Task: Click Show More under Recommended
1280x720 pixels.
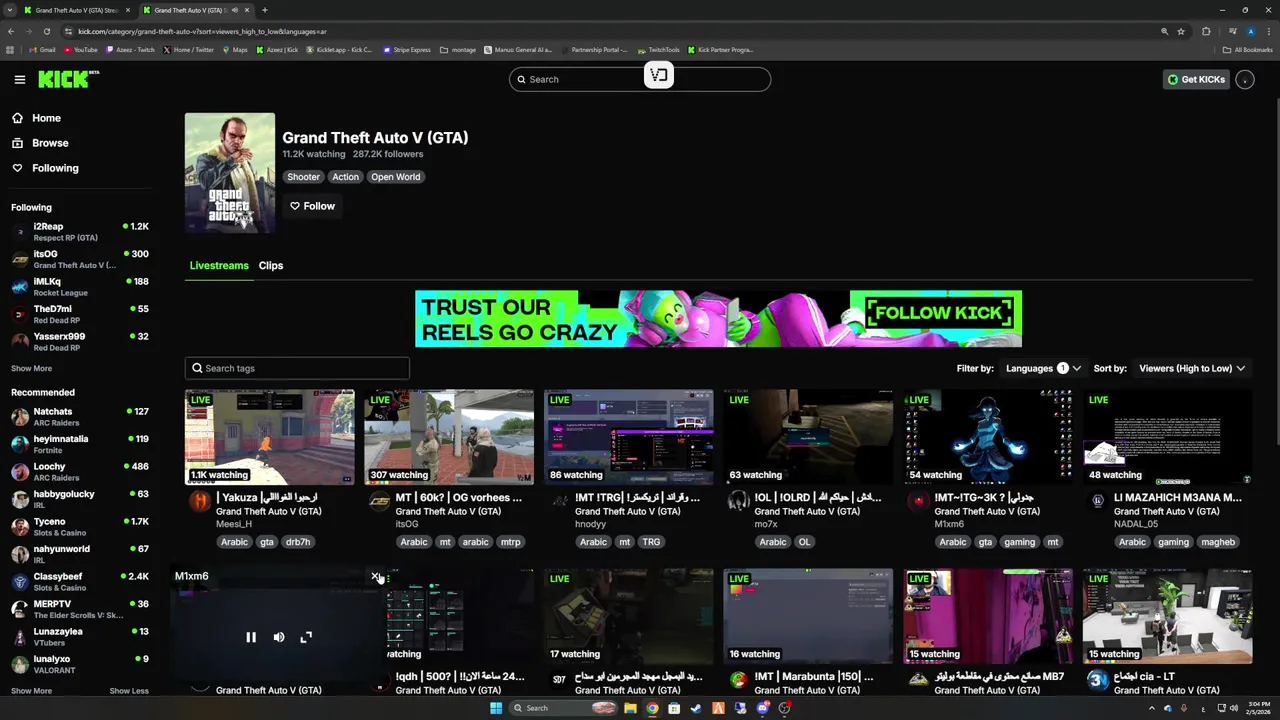Action: (x=31, y=691)
